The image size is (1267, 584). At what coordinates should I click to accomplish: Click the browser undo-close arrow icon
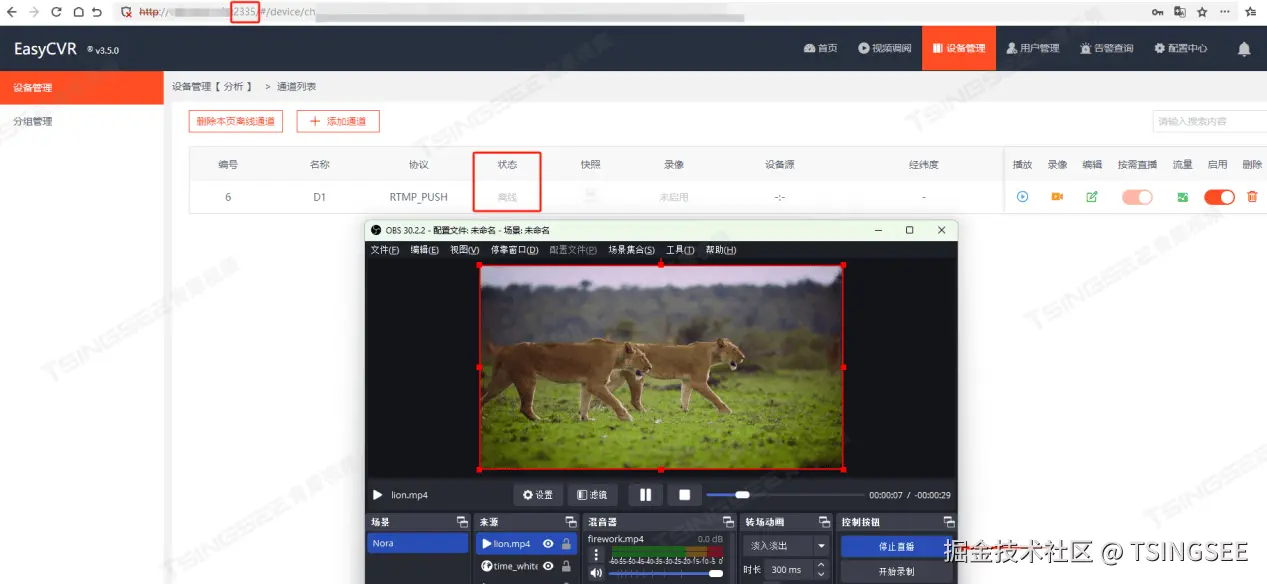tap(97, 12)
